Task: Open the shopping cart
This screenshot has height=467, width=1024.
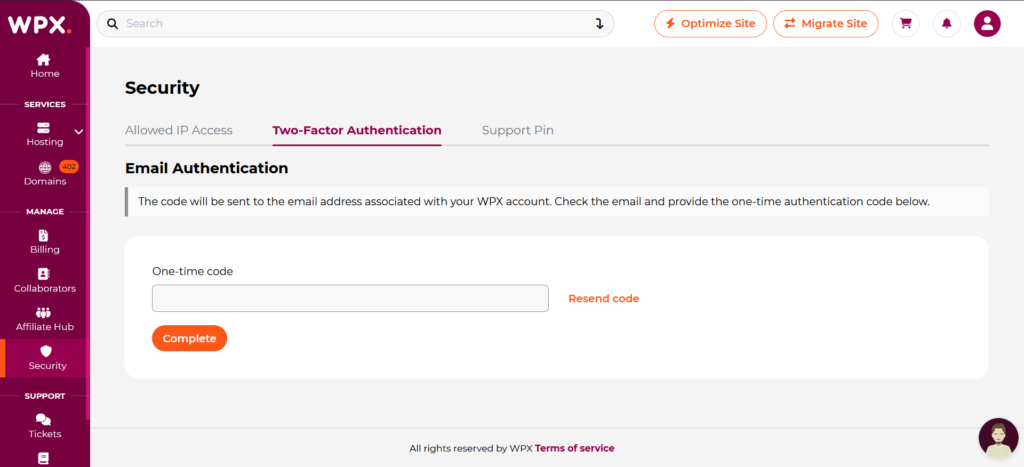Action: click(x=906, y=23)
